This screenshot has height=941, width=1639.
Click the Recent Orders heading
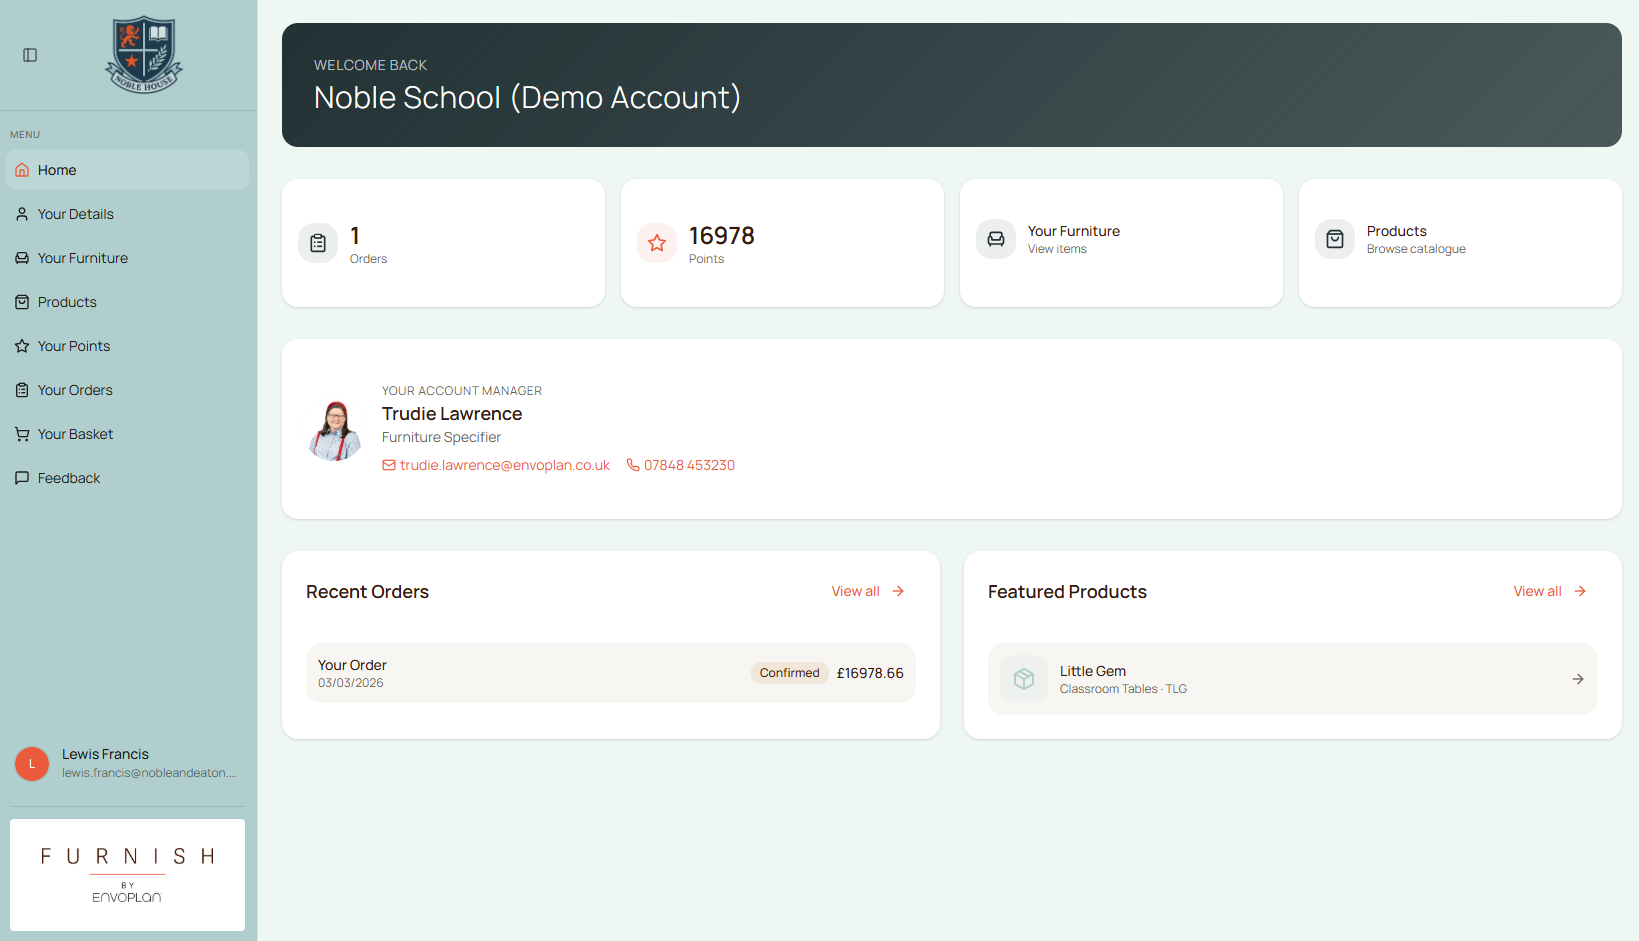[367, 592]
